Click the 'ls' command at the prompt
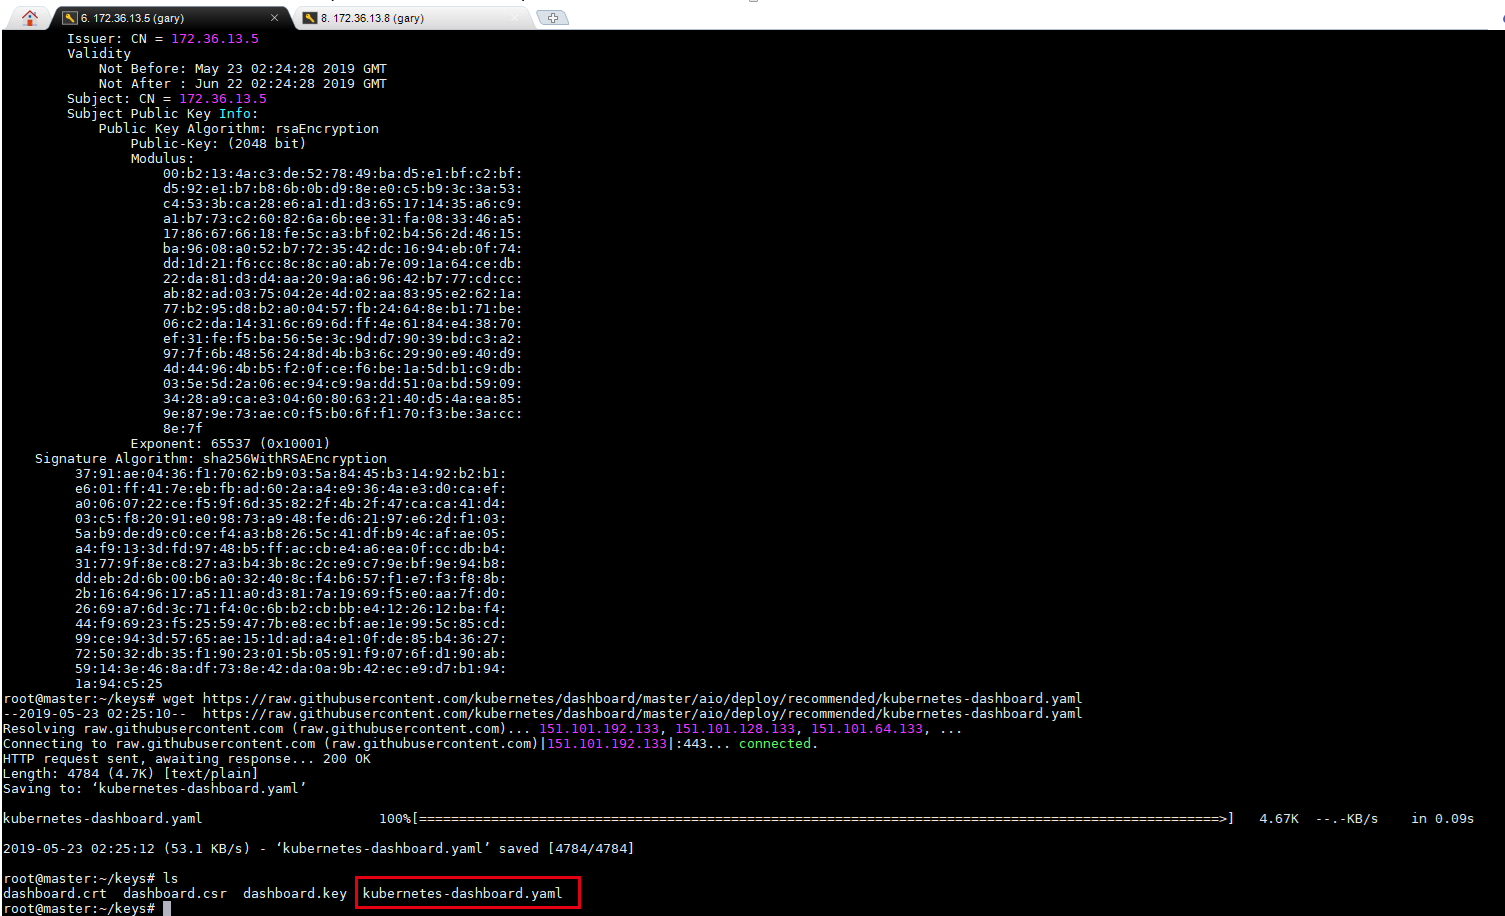 (171, 878)
